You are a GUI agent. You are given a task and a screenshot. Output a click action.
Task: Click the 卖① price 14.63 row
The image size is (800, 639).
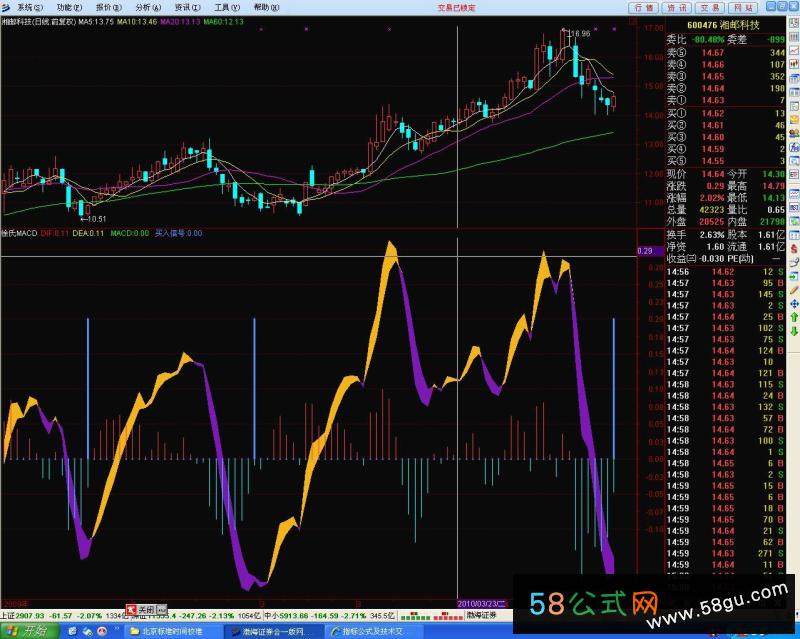pos(726,100)
